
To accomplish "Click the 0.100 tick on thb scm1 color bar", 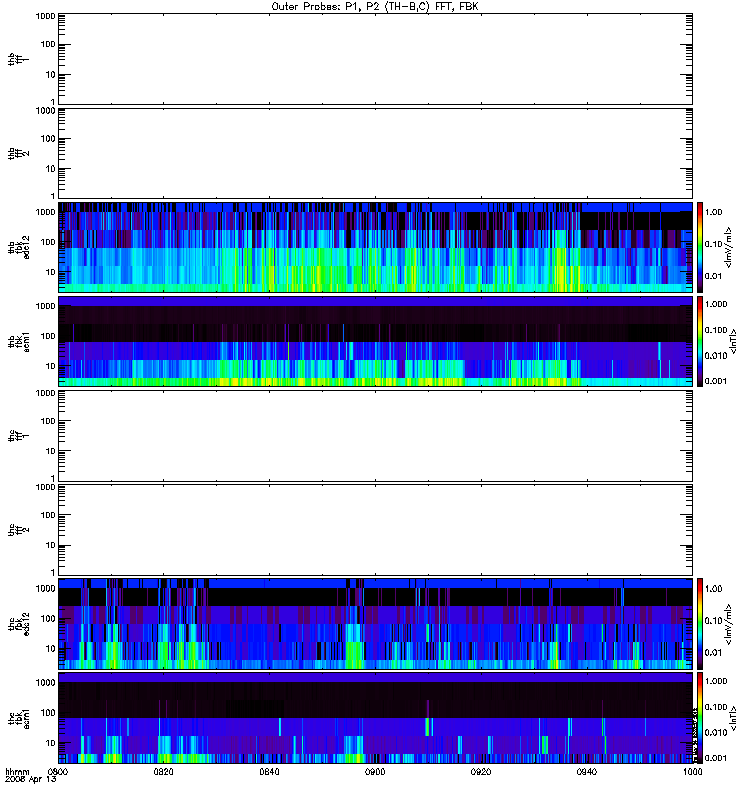I will click(716, 330).
